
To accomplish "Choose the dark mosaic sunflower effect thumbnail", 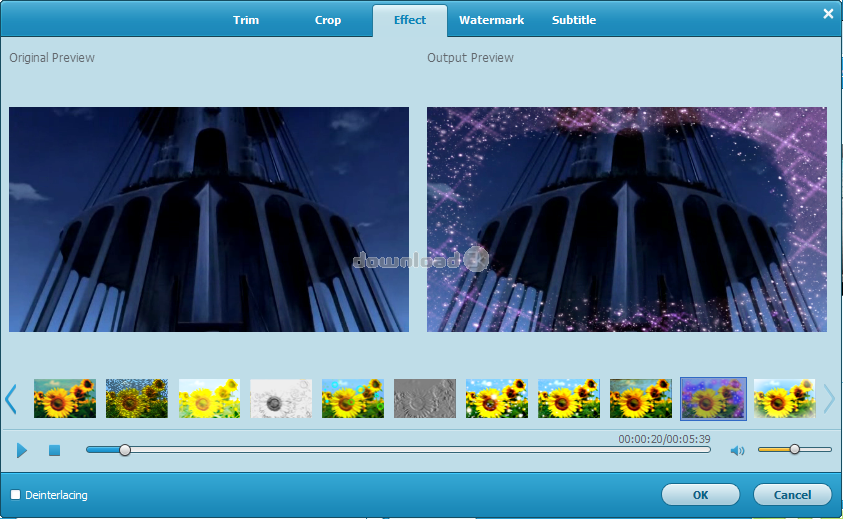I will tap(137, 399).
